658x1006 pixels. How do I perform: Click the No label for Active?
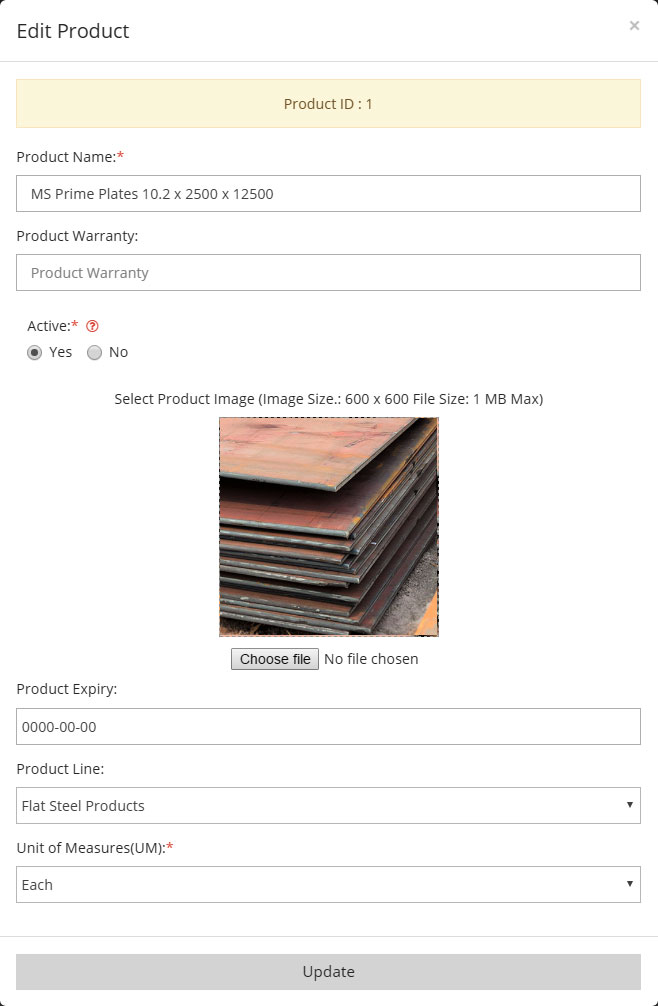tap(119, 352)
